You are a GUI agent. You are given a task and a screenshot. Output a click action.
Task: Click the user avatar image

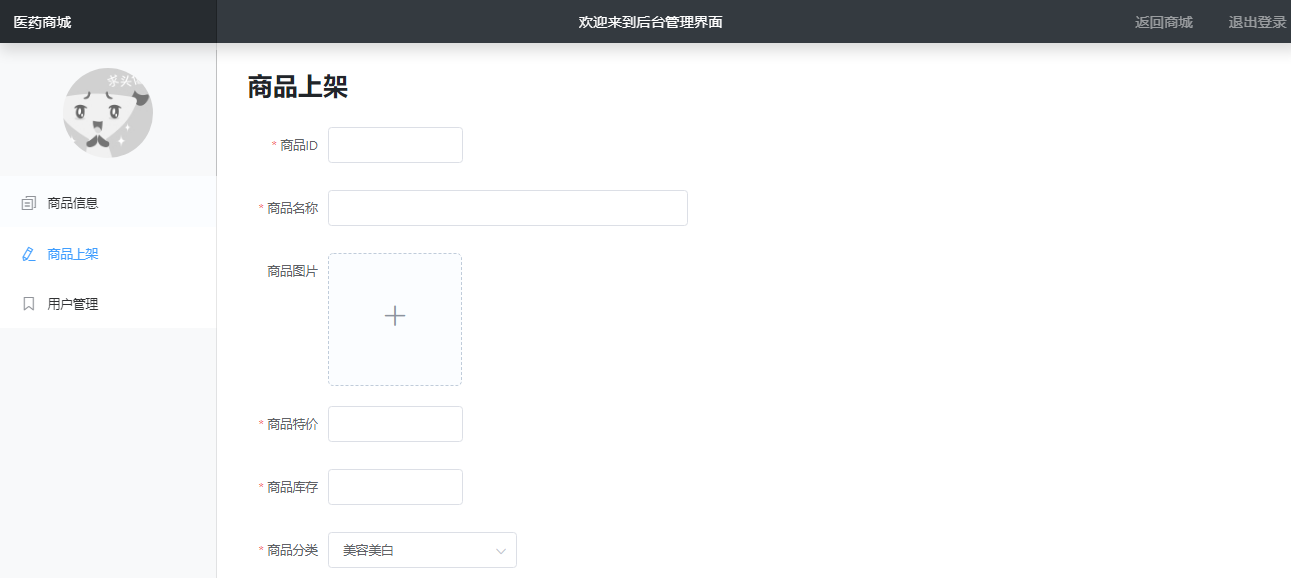(x=108, y=113)
